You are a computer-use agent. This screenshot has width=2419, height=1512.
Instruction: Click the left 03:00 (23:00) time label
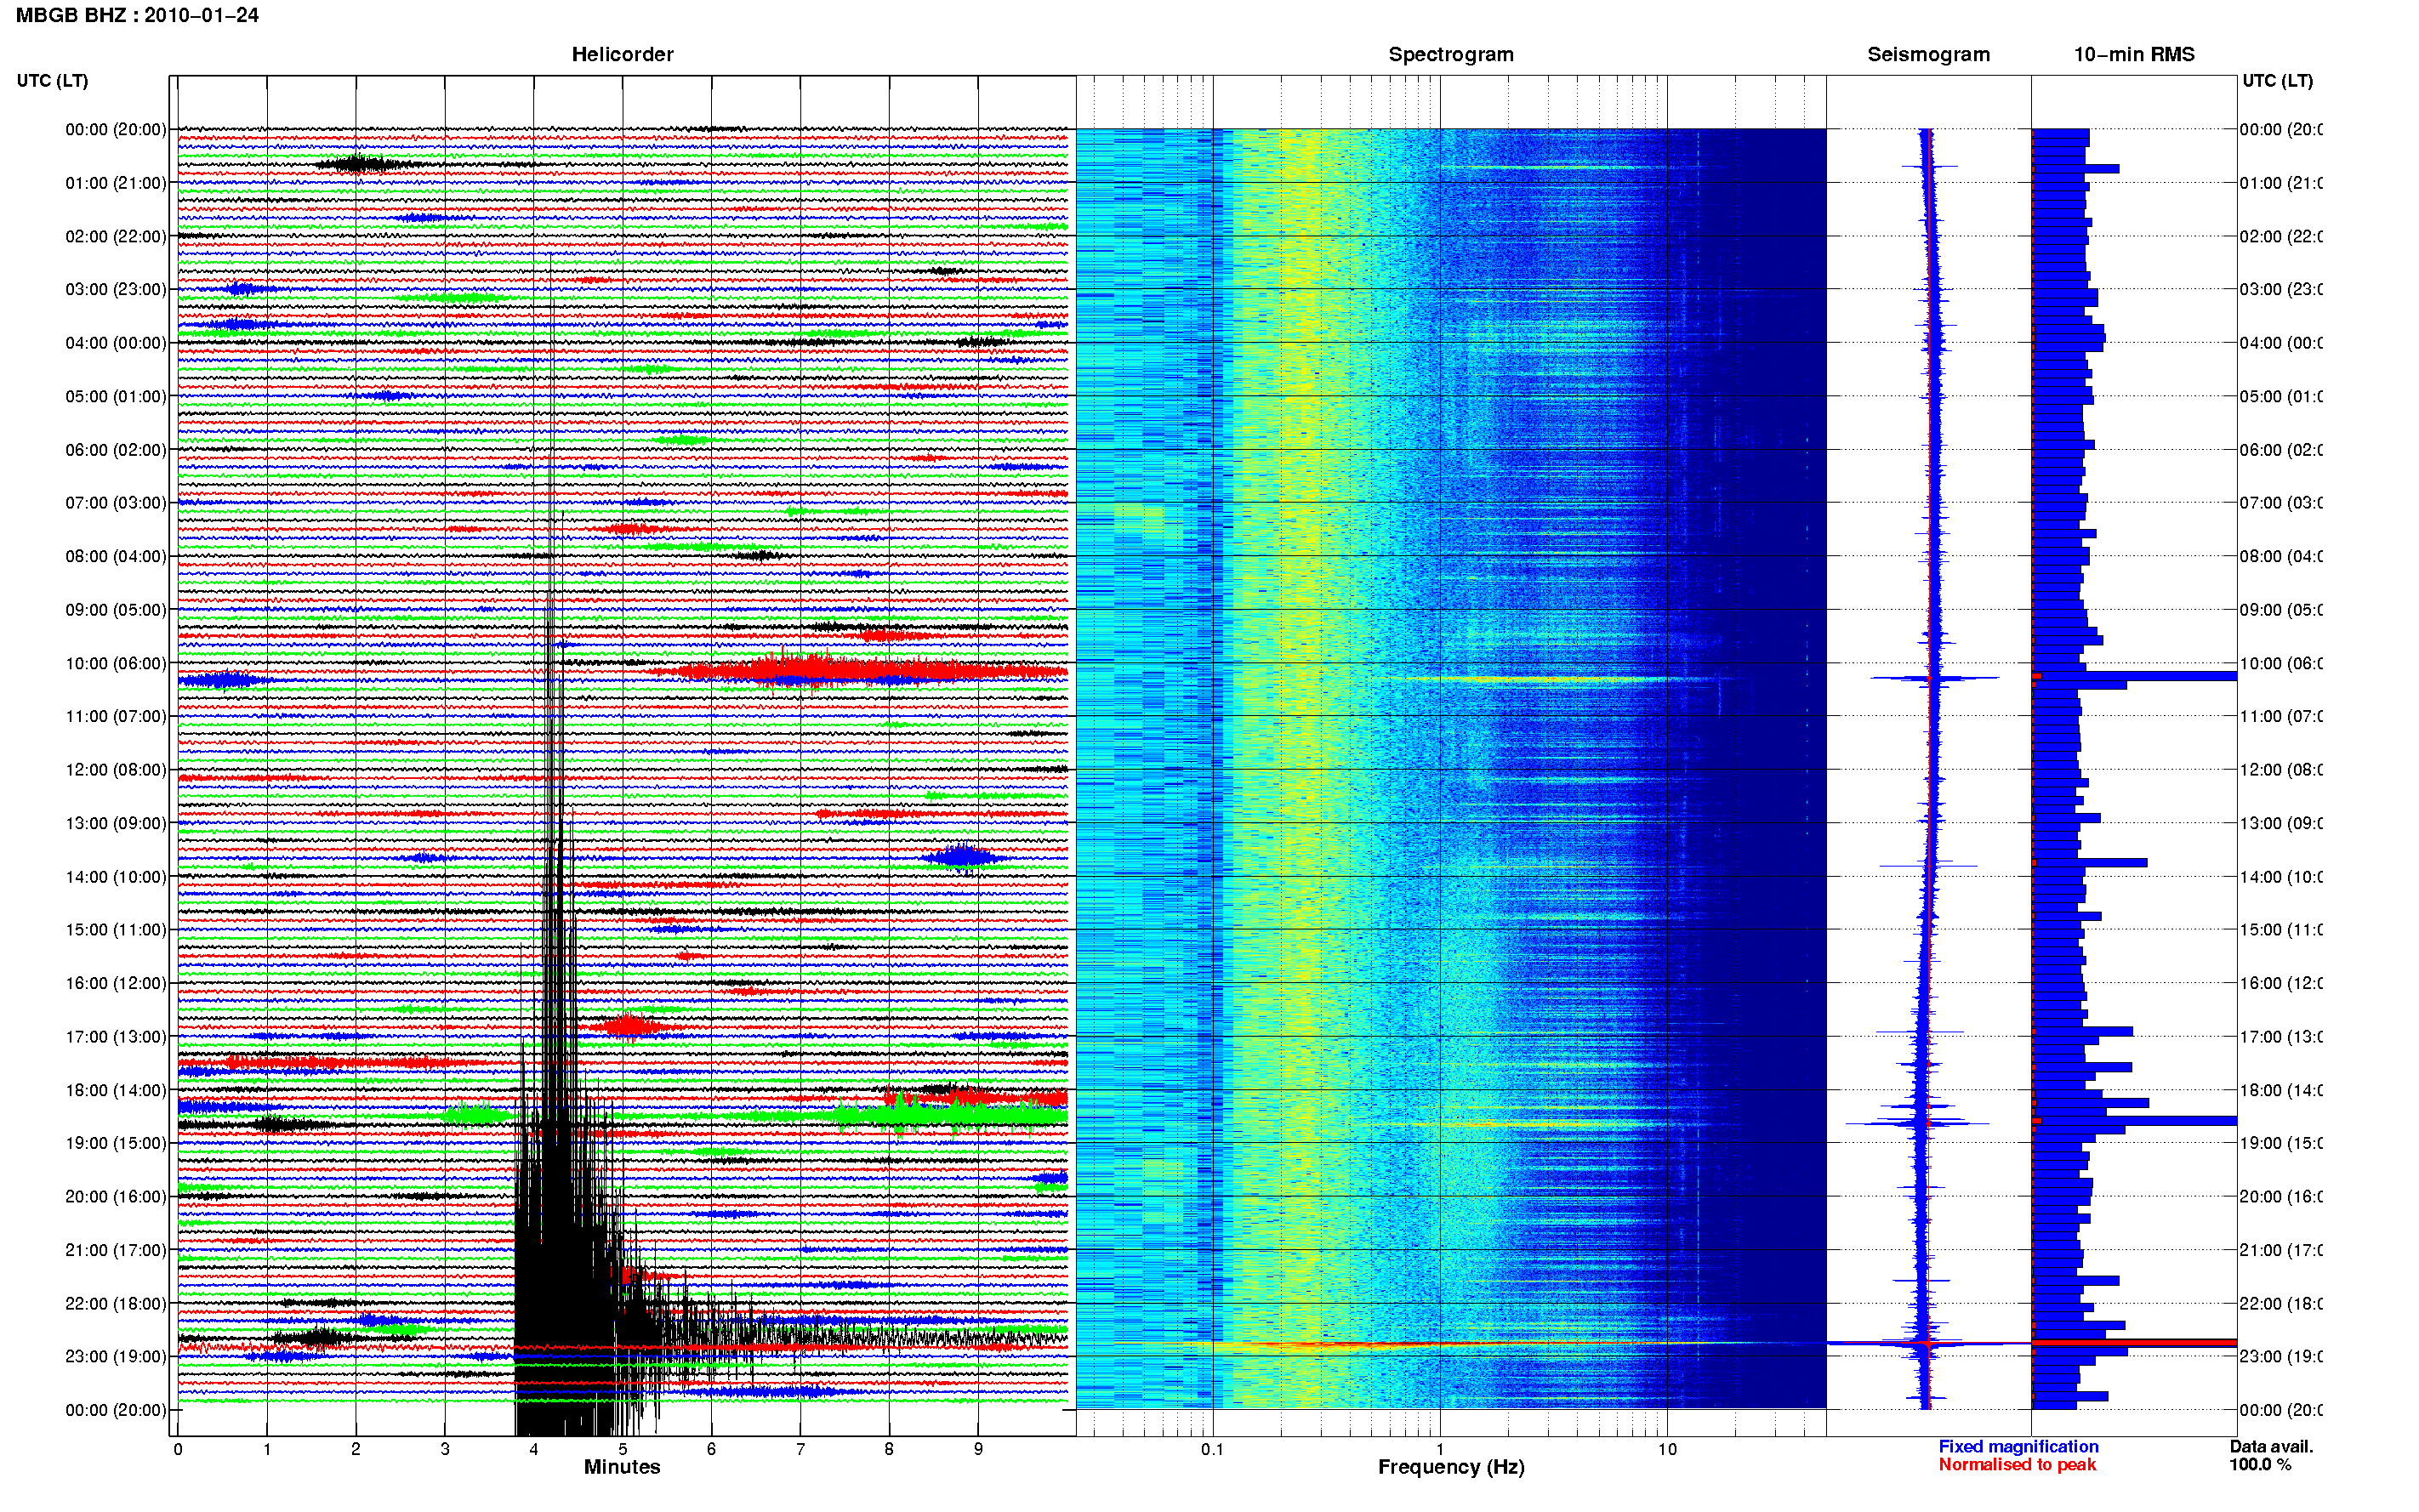pos(116,289)
